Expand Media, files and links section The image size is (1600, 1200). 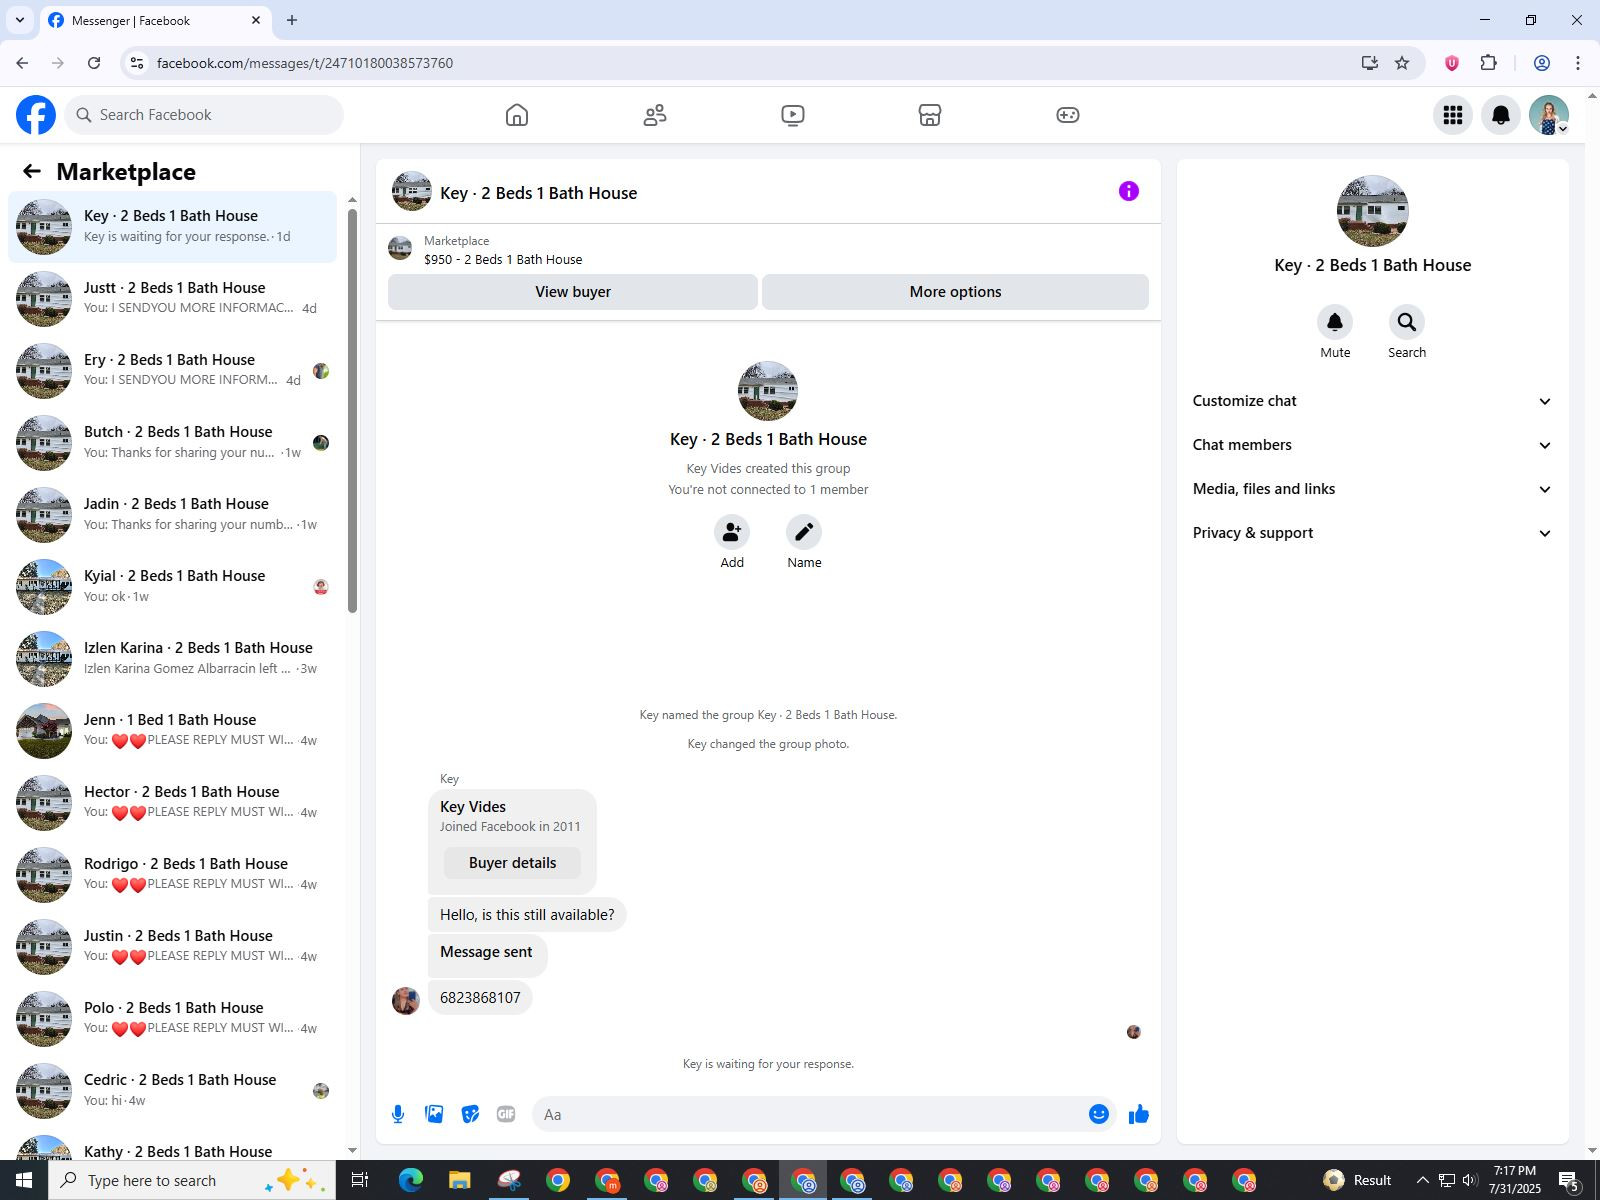tap(1372, 489)
